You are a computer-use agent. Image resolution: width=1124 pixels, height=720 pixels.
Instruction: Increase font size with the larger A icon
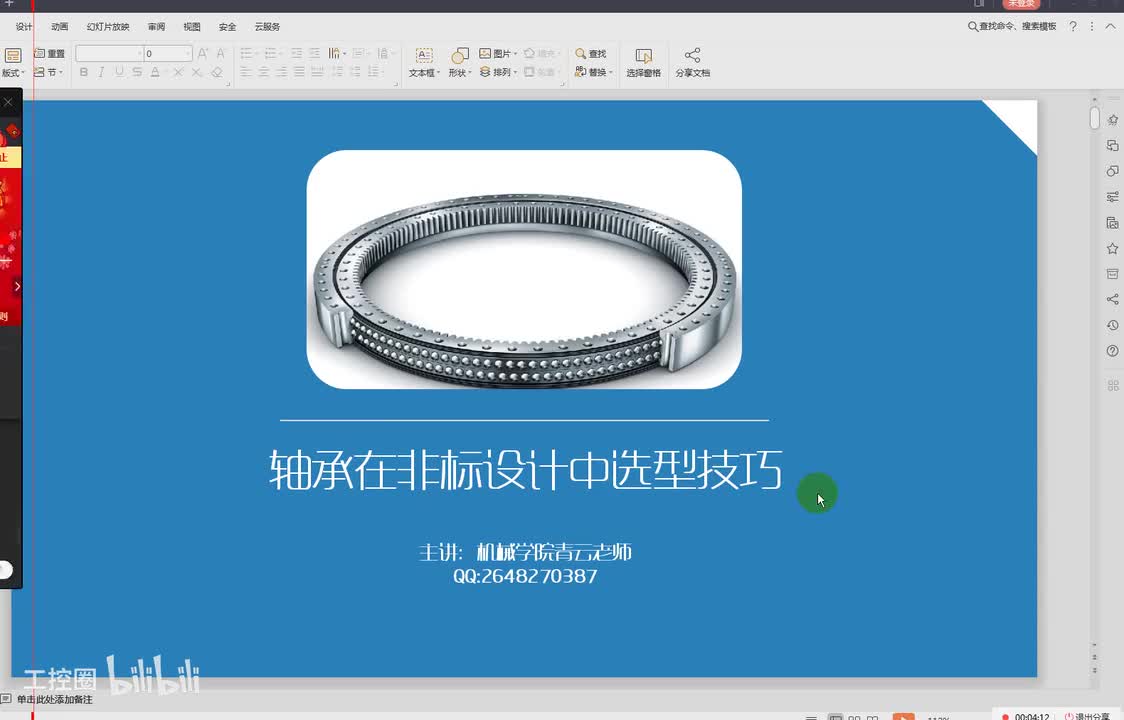(203, 54)
